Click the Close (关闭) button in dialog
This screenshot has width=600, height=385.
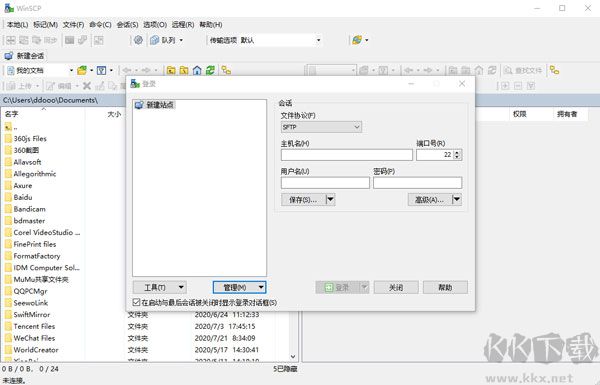click(x=396, y=287)
